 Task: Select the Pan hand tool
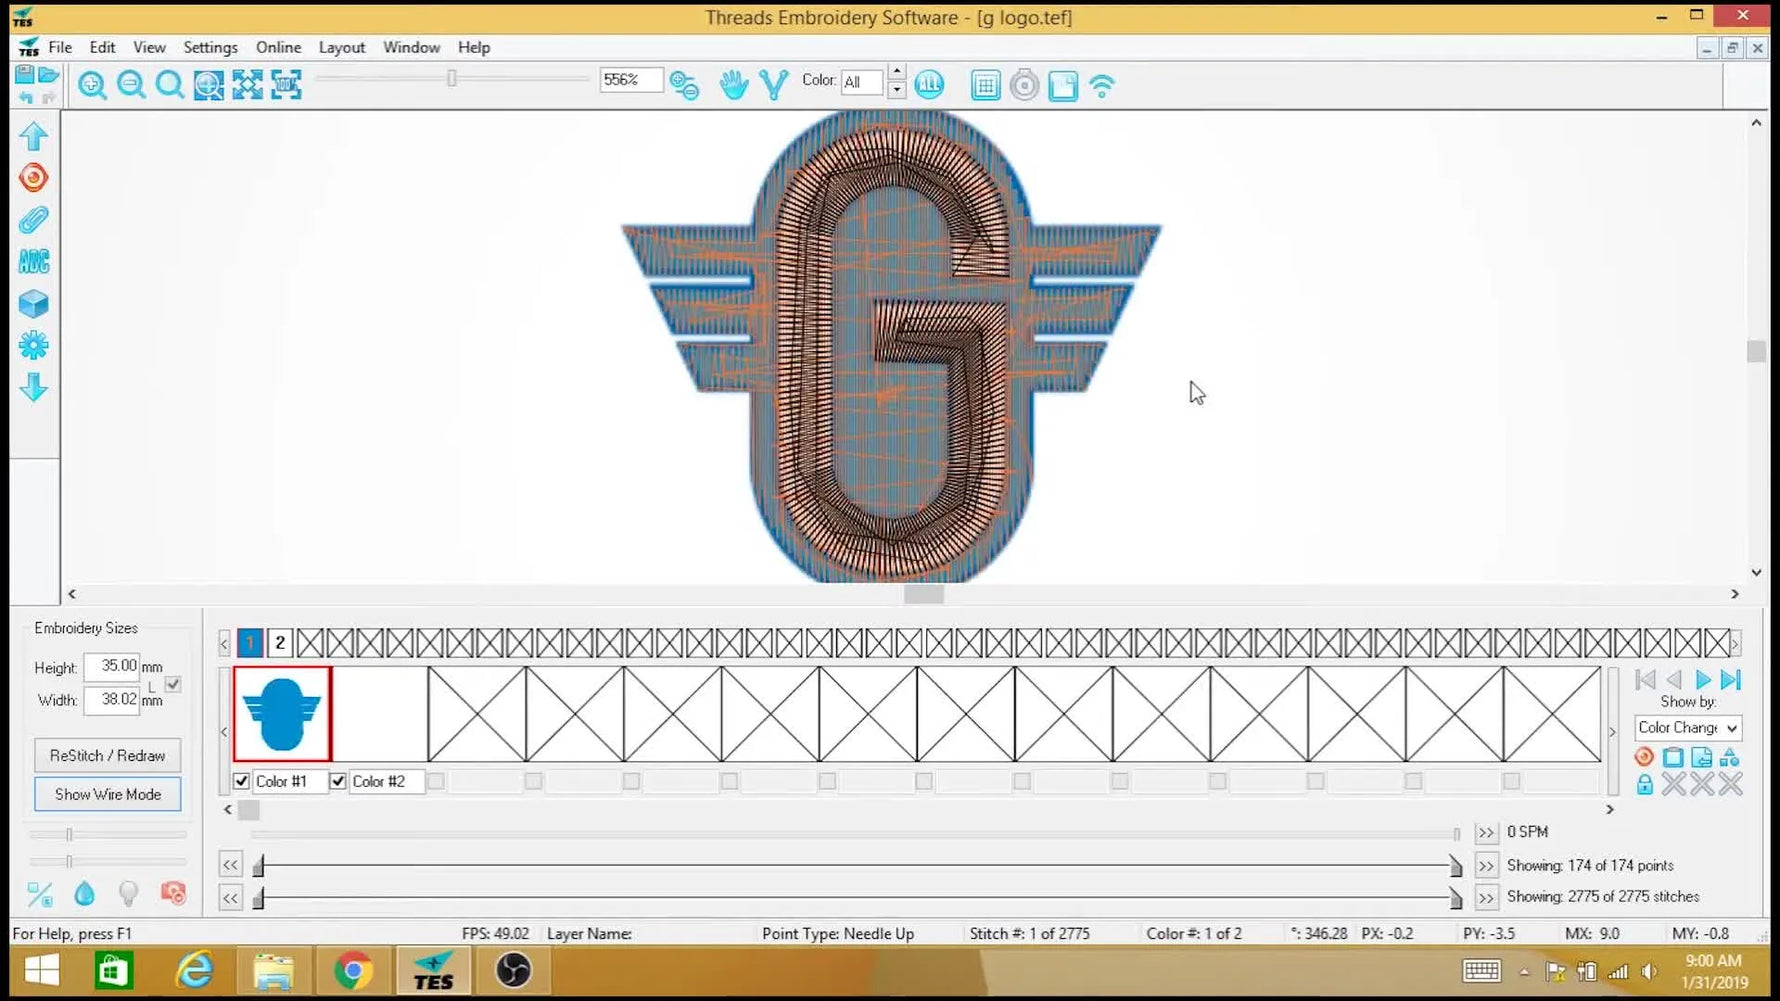734,85
